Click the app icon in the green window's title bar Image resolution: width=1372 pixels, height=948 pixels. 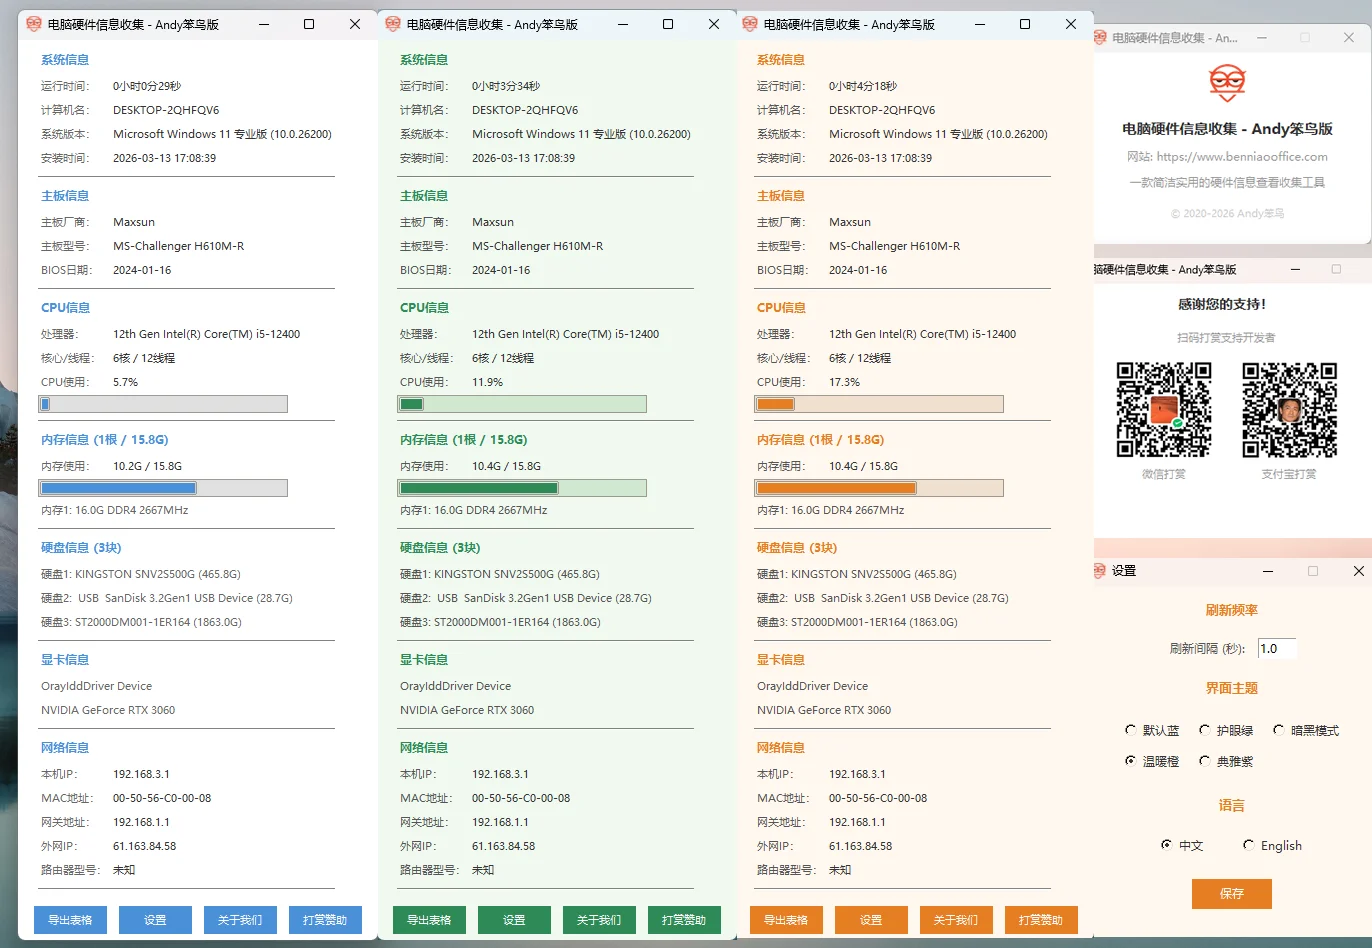pyautogui.click(x=393, y=24)
